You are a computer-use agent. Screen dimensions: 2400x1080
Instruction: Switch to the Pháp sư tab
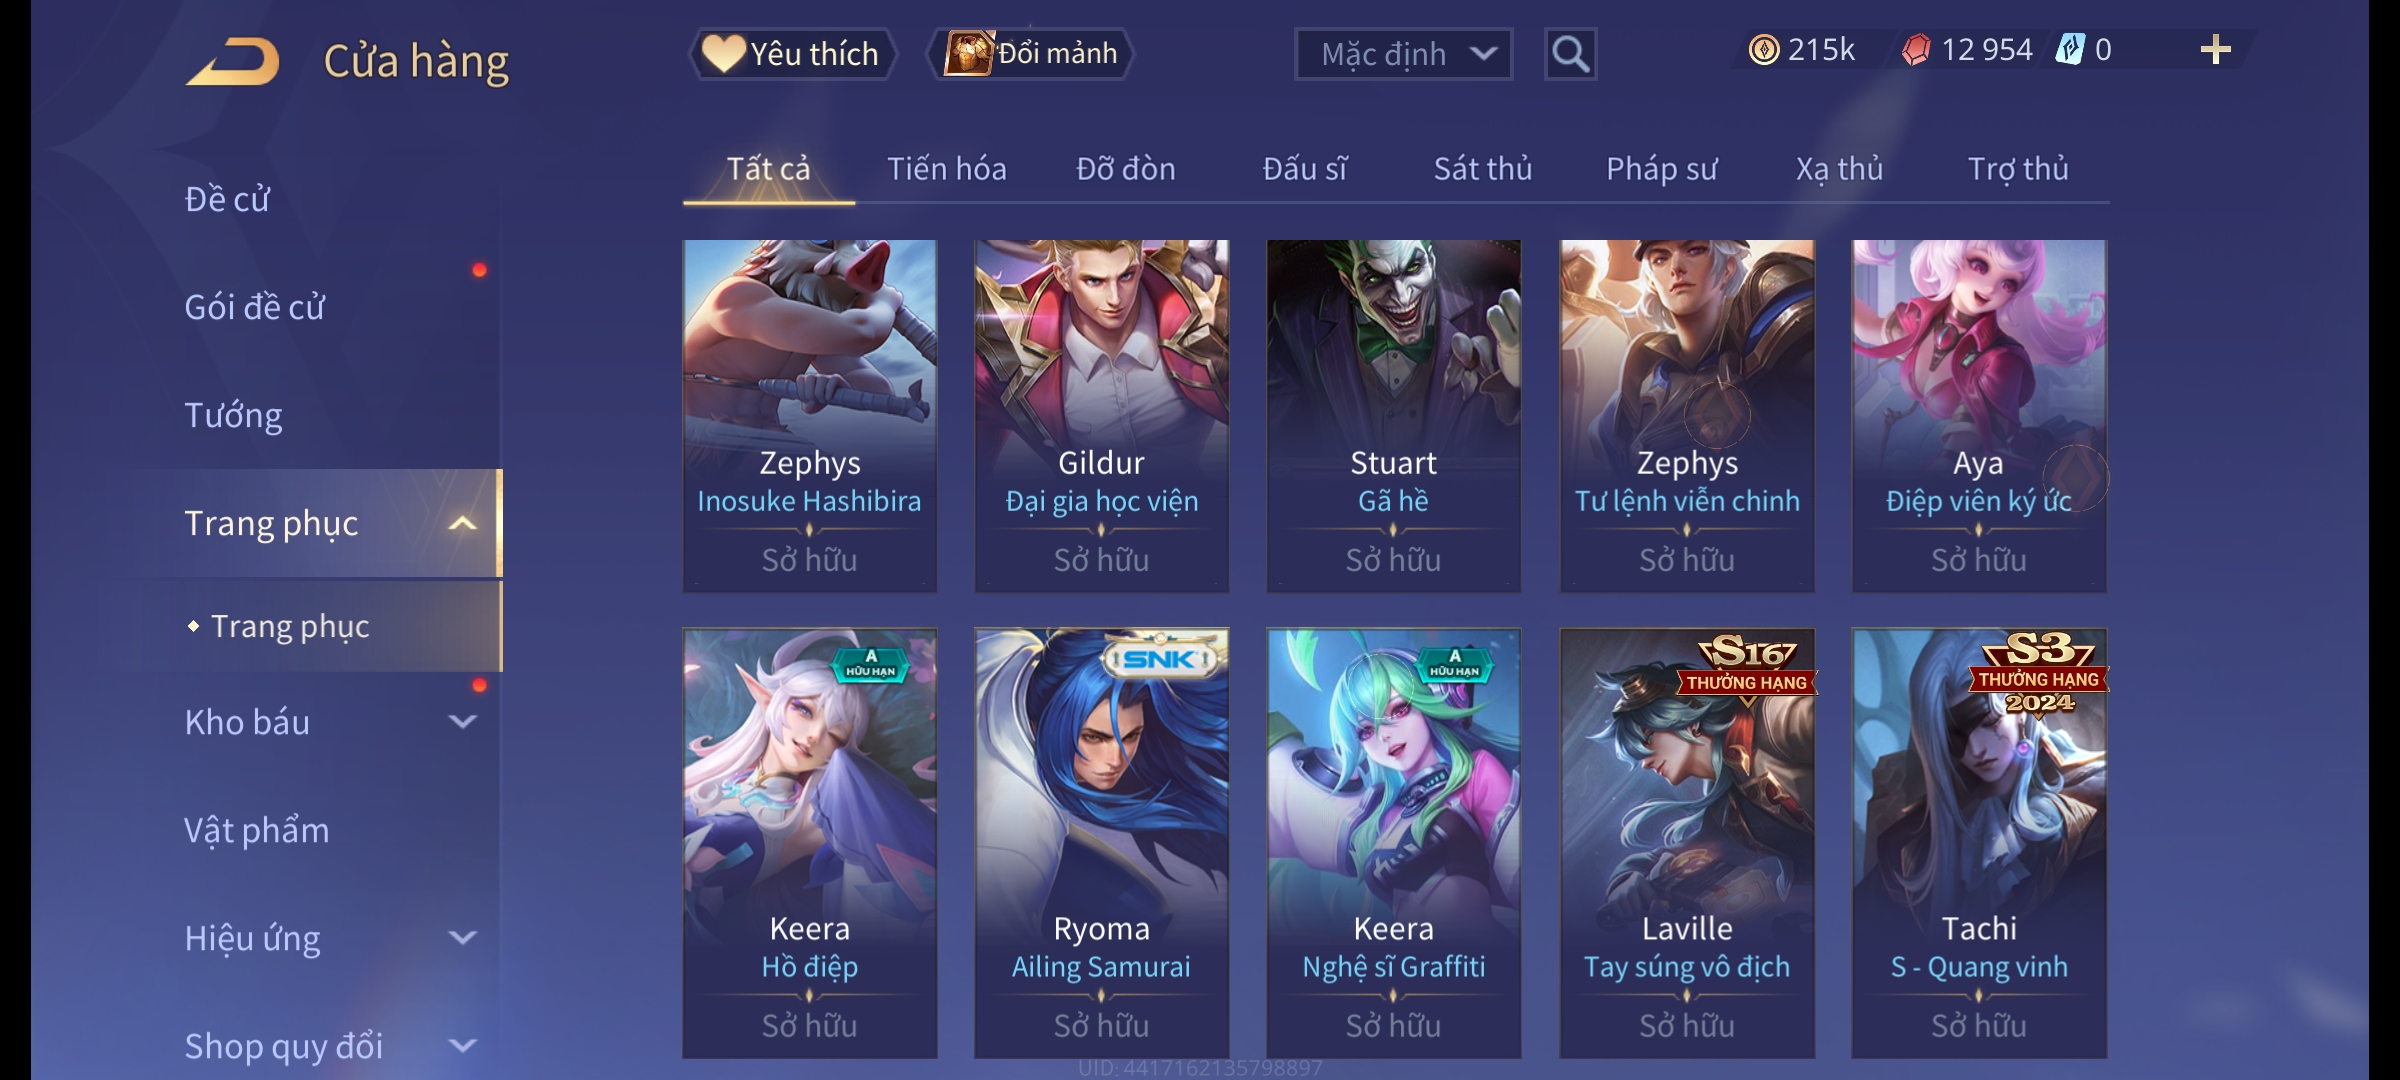coord(1661,169)
